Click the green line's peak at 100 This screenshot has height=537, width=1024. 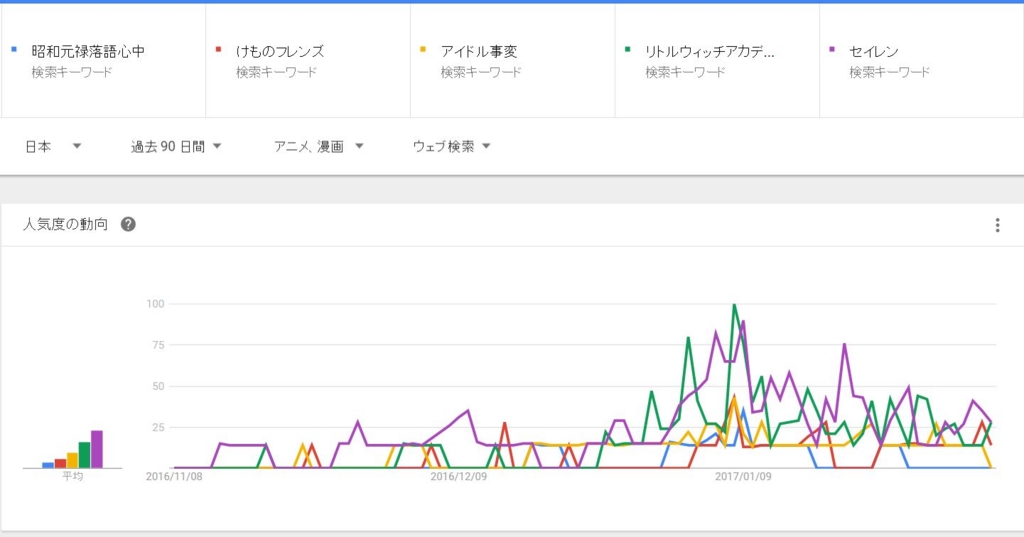coord(735,304)
